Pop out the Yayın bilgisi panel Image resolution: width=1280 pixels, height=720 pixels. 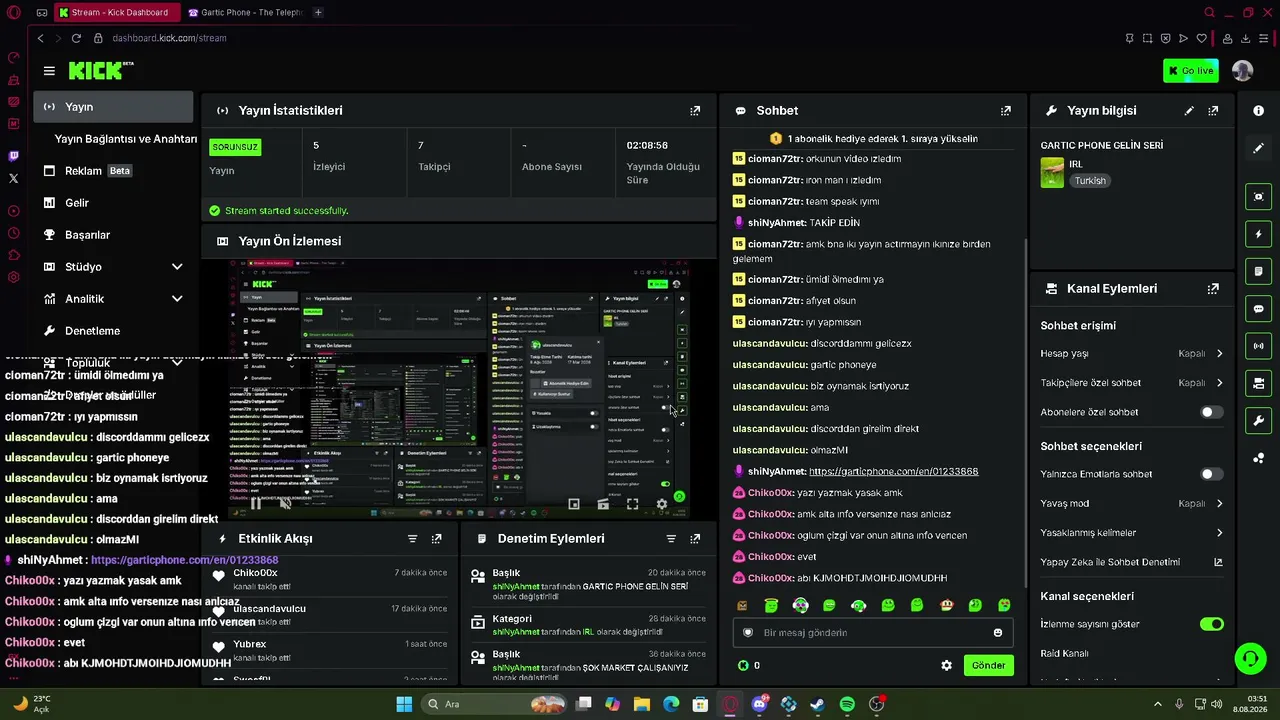point(1213,111)
